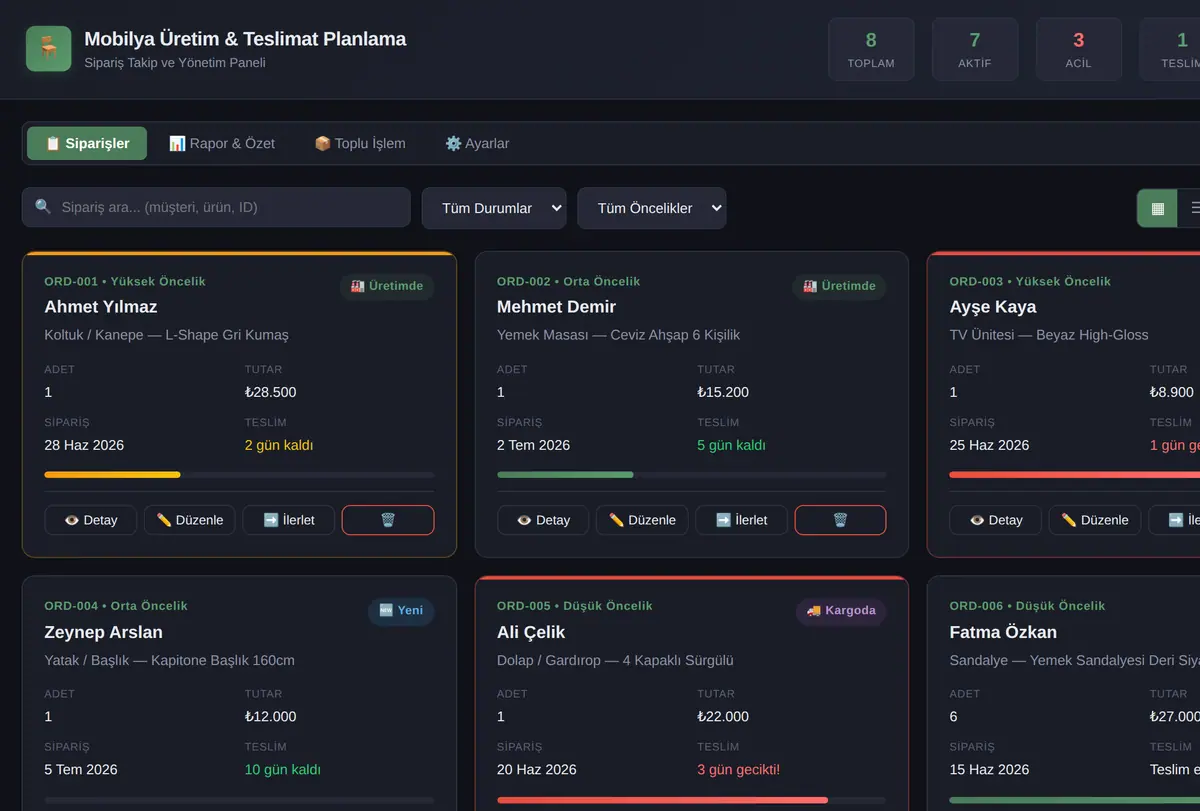
Task: View details of Ahmet Yılmaz's order
Action: (90, 520)
